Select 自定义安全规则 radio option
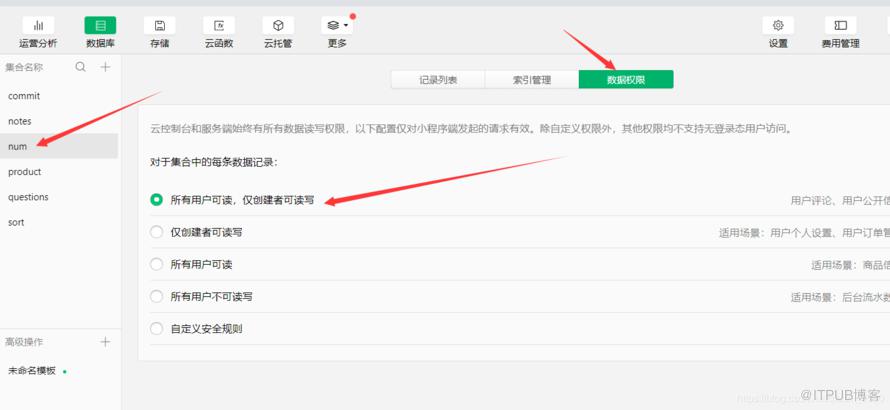 156,329
